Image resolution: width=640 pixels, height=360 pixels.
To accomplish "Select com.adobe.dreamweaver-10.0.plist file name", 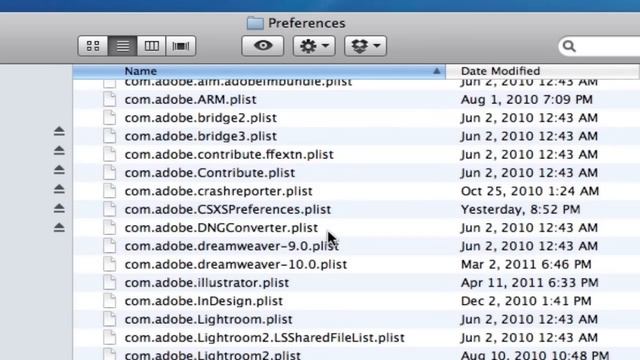I will [236, 264].
